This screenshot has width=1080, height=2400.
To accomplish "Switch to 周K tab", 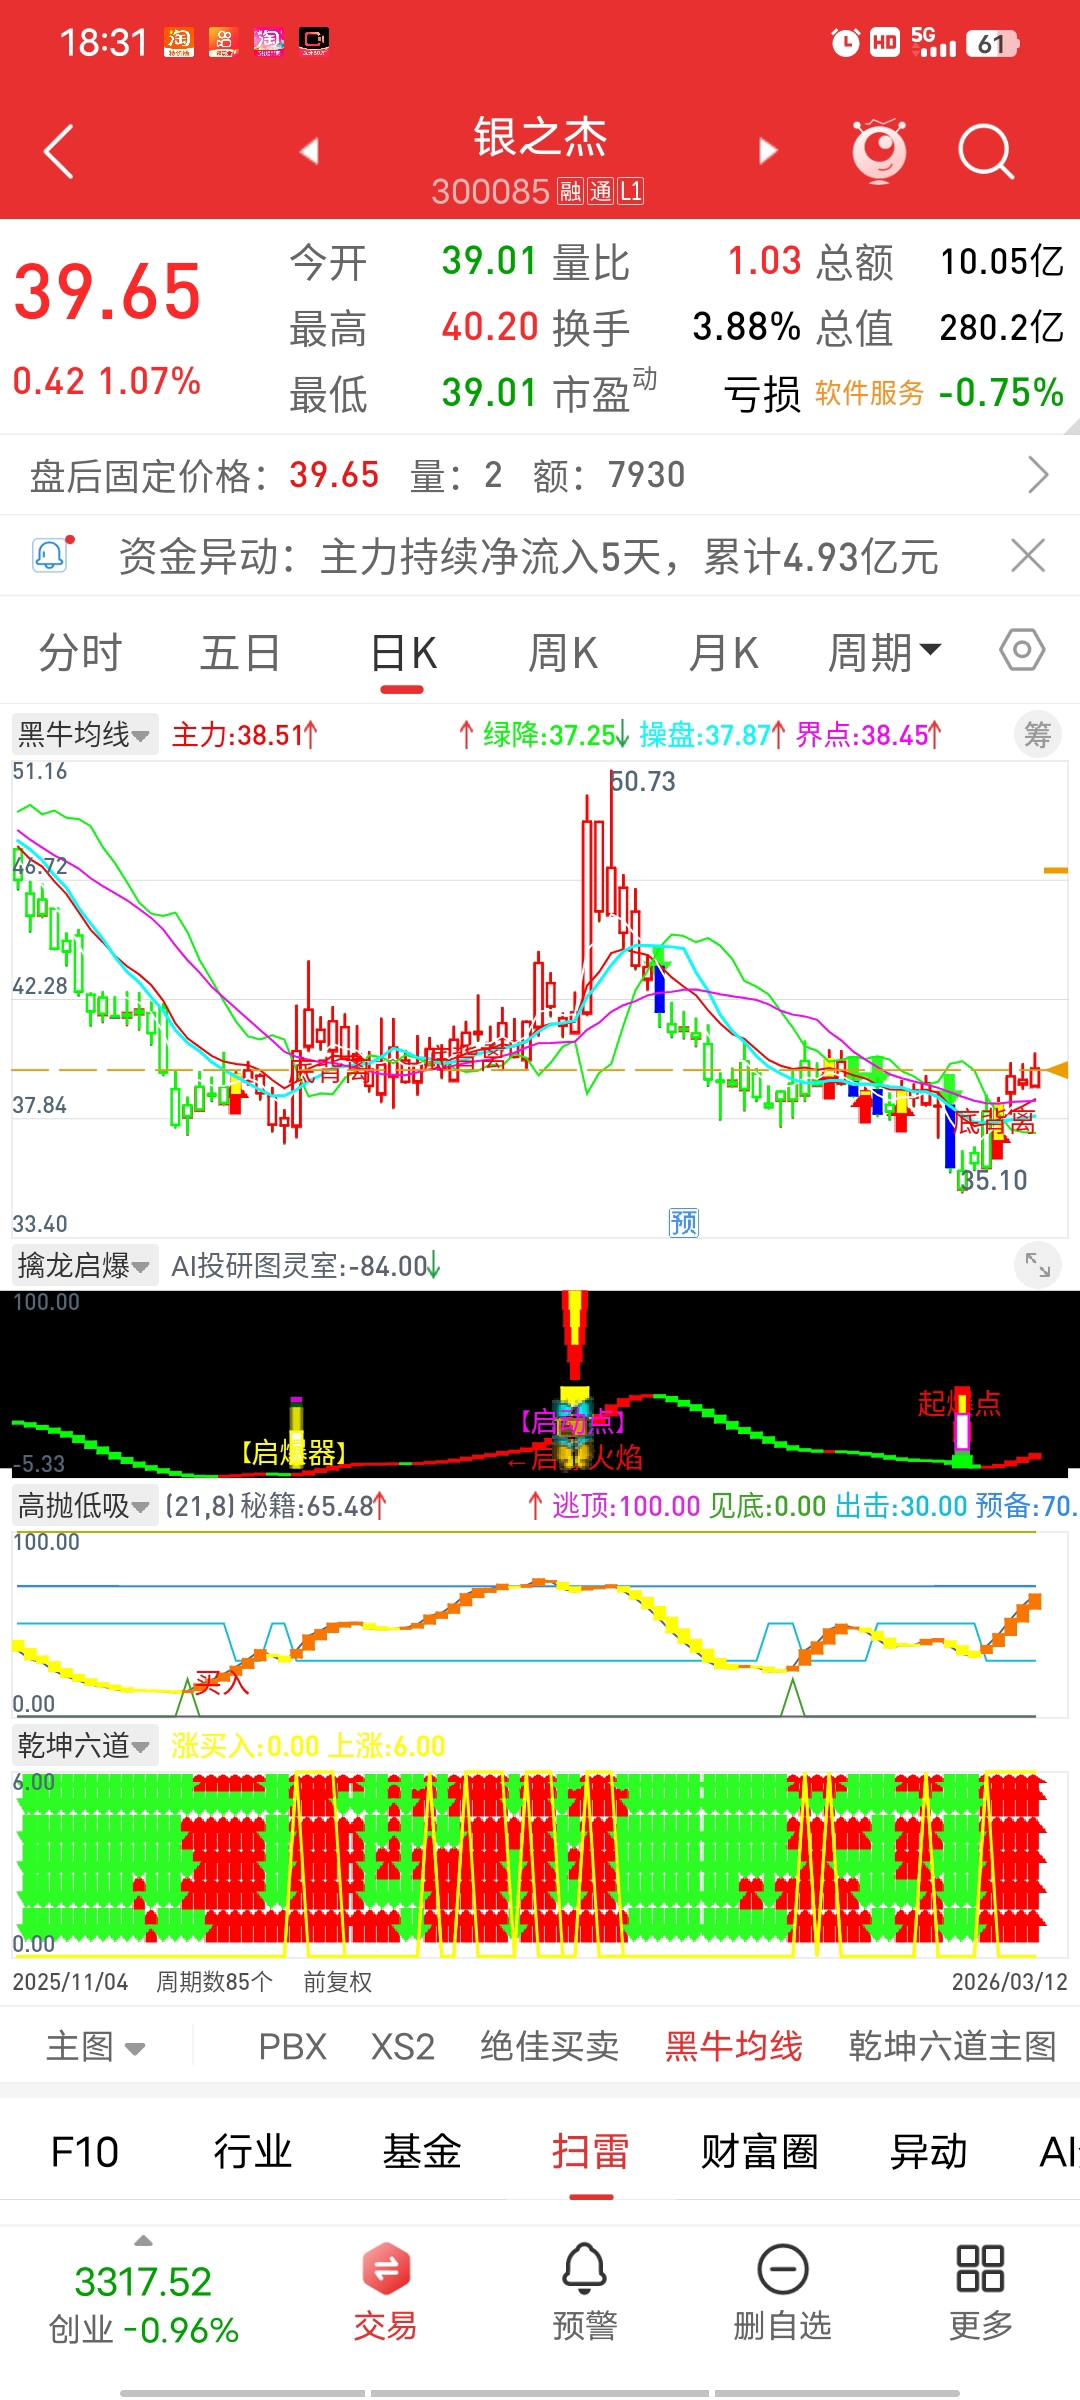I will (563, 653).
